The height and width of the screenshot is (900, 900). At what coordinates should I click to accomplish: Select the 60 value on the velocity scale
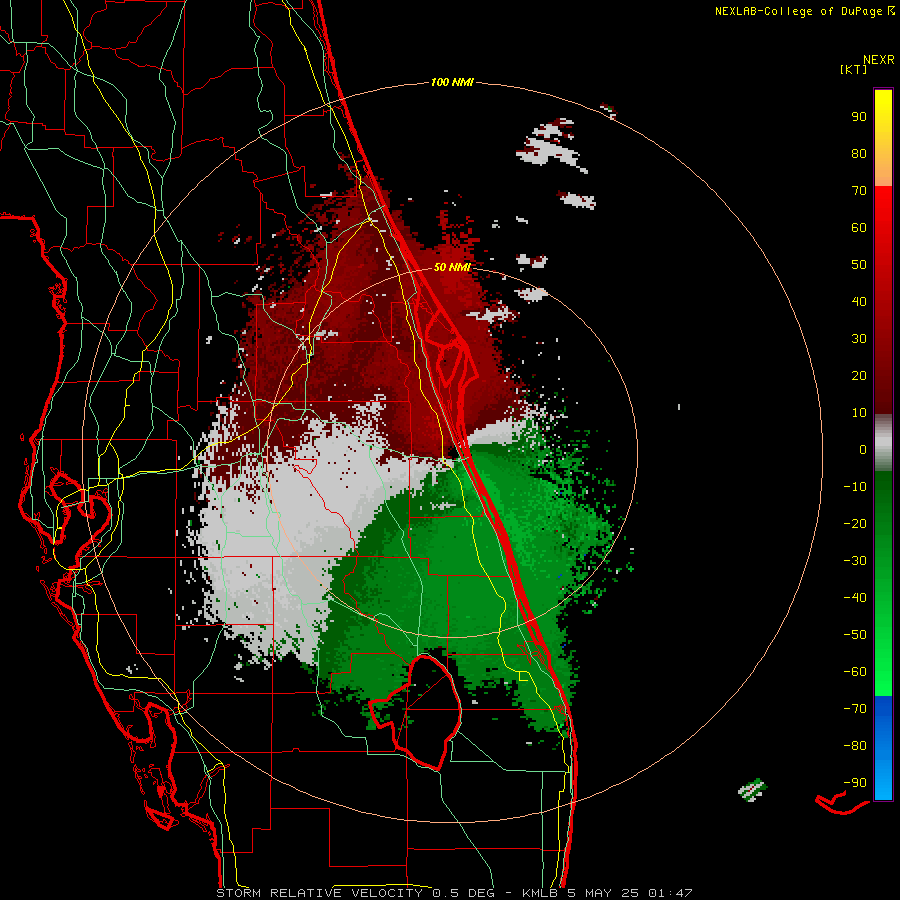pyautogui.click(x=859, y=228)
